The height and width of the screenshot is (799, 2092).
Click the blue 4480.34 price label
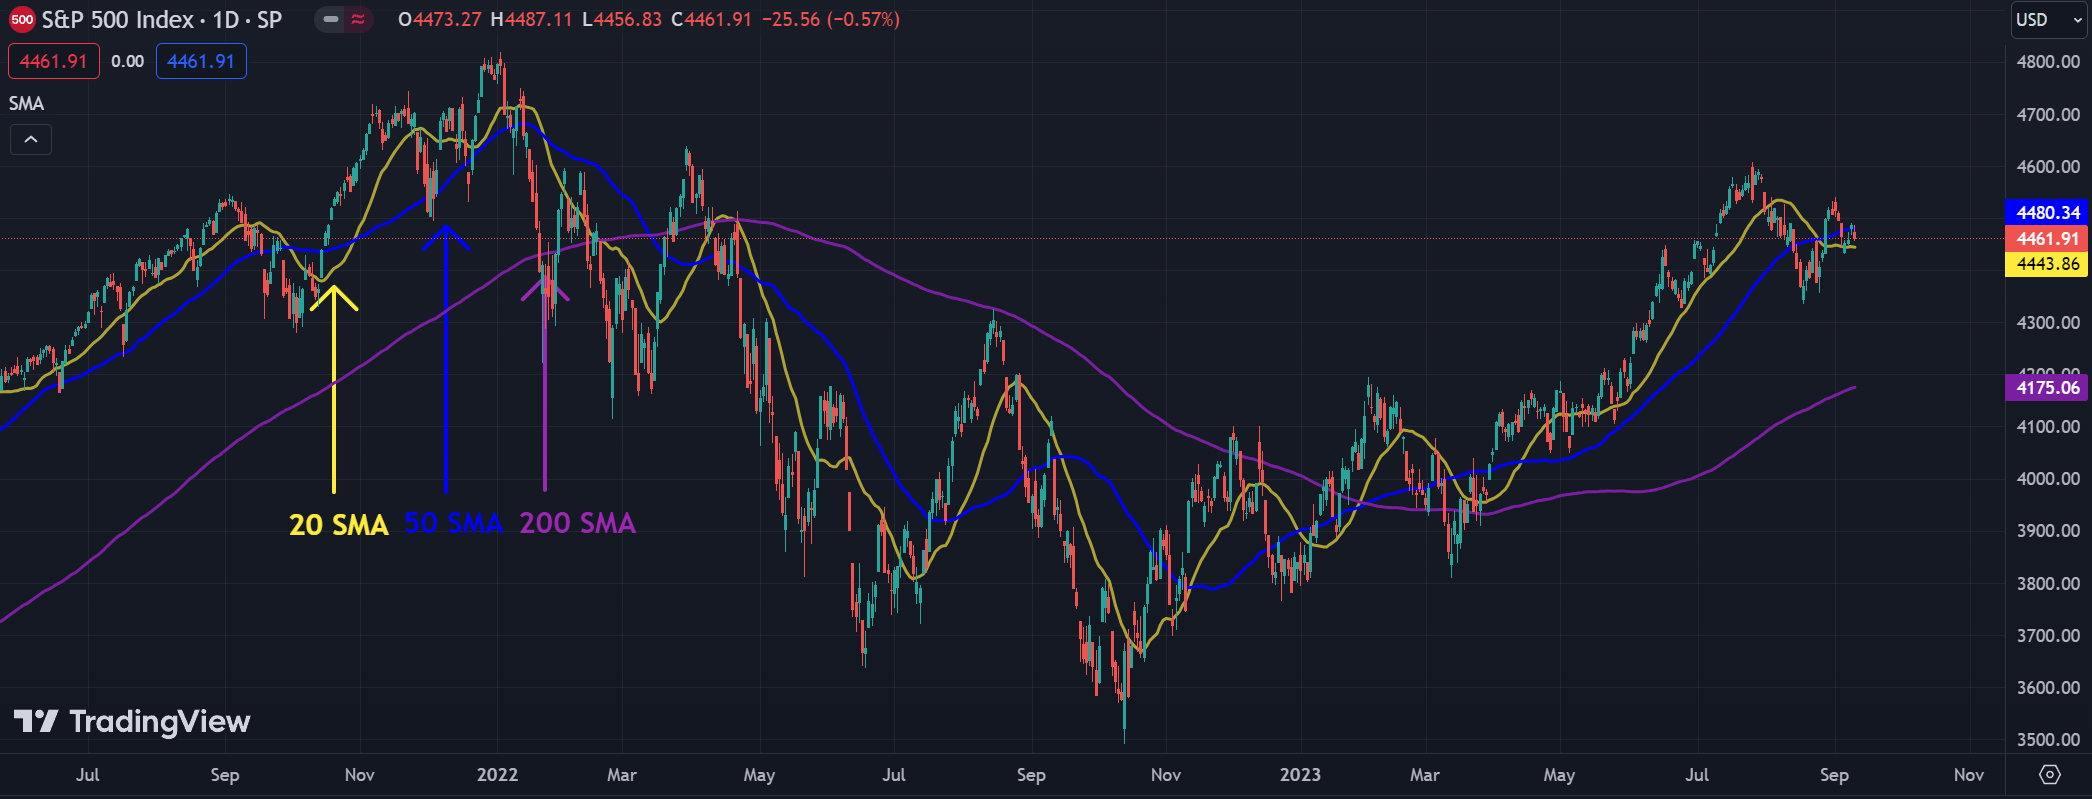[2047, 212]
